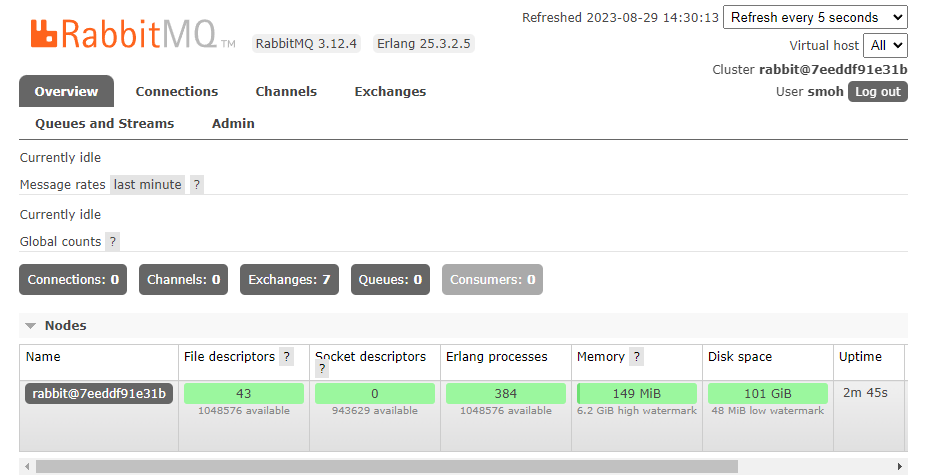Viewport: 929px width, 475px height.
Task: Open the Virtual host dropdown
Action: 885,46
